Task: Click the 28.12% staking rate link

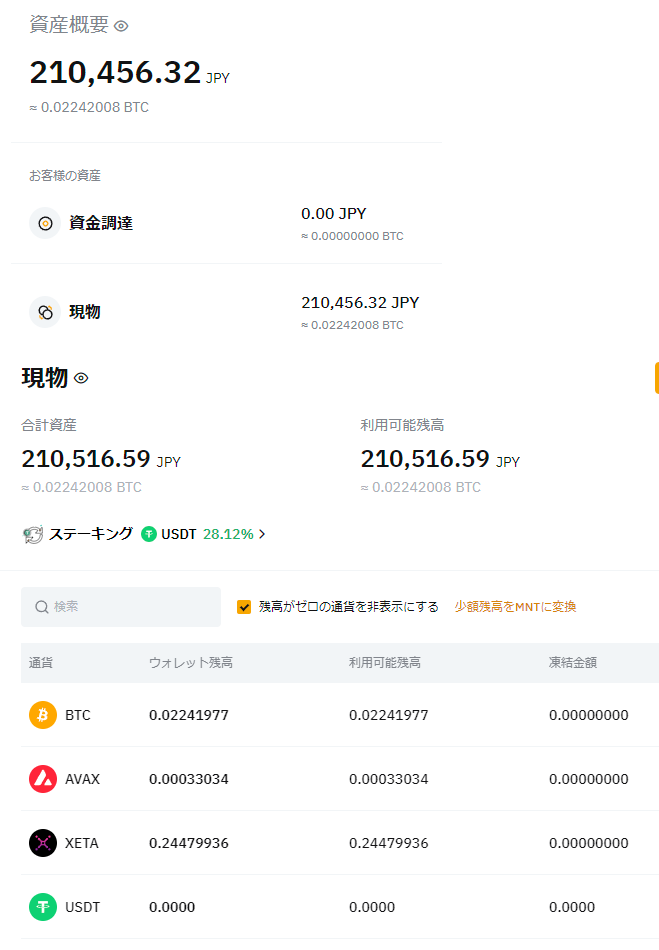Action: [x=227, y=534]
